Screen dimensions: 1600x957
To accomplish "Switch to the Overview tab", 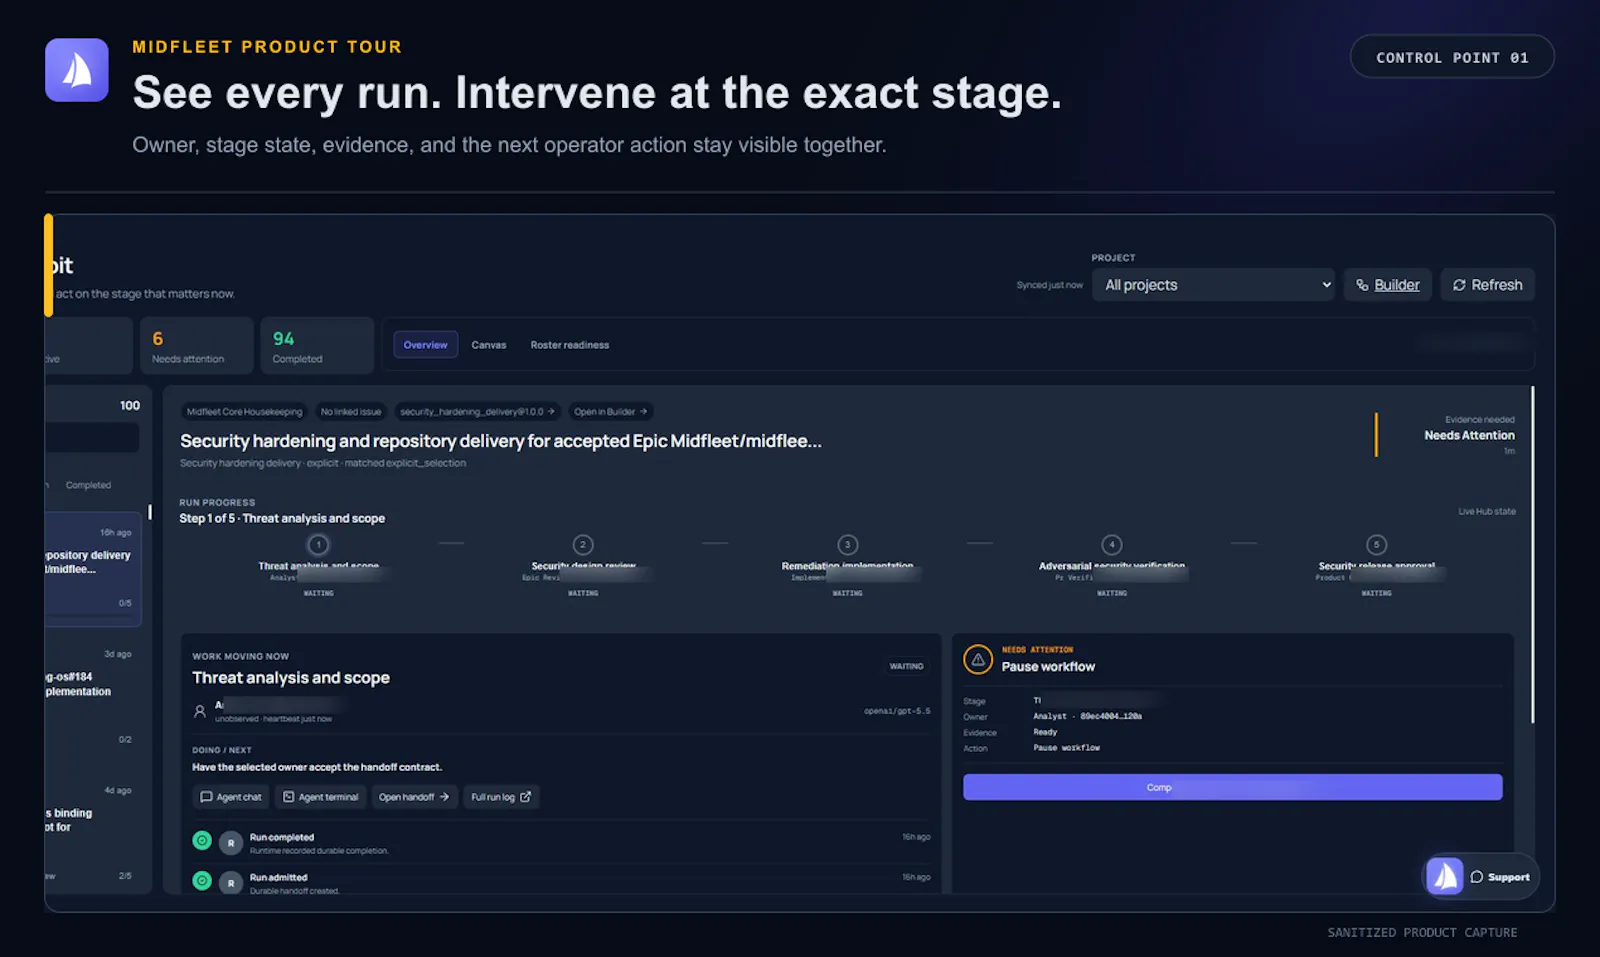I will [425, 345].
